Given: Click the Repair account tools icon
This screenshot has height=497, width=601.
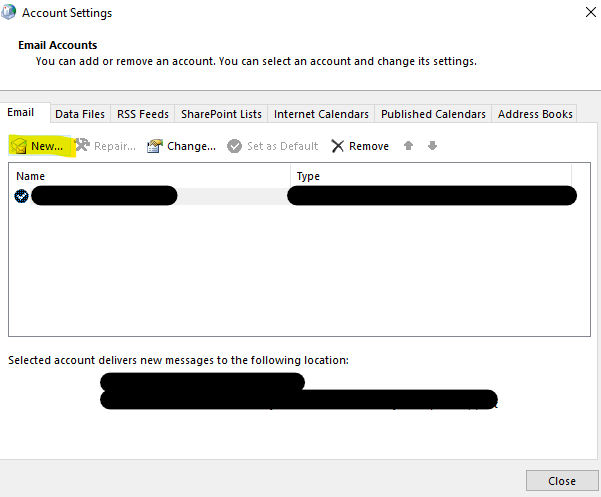Looking at the screenshot, I should click(x=82, y=146).
